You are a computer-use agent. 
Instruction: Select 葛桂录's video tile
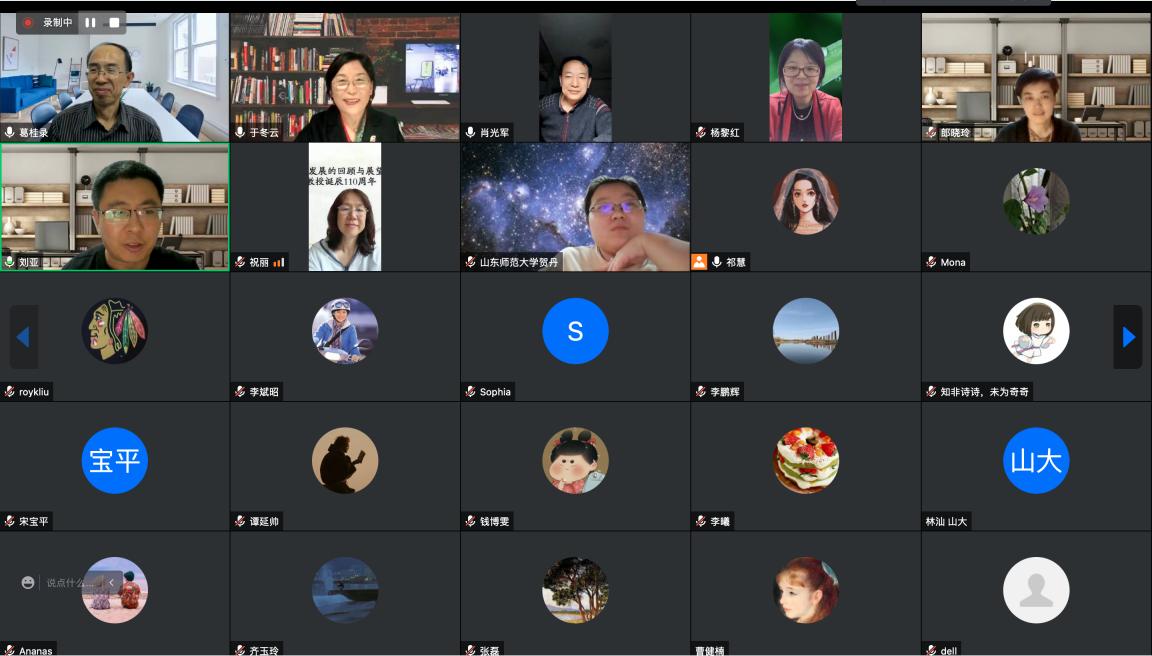tap(115, 77)
